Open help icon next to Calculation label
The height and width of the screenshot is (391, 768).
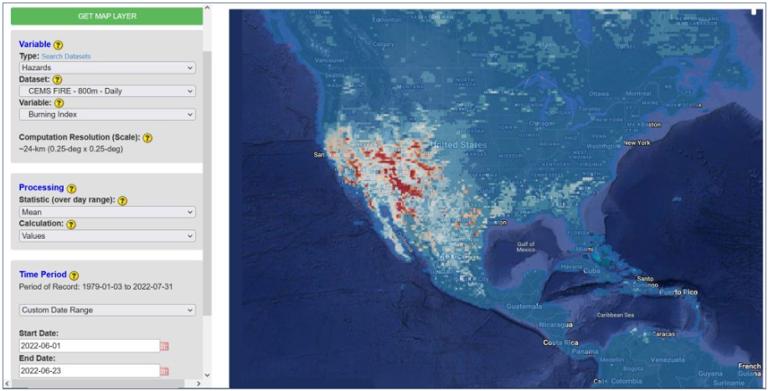point(71,224)
